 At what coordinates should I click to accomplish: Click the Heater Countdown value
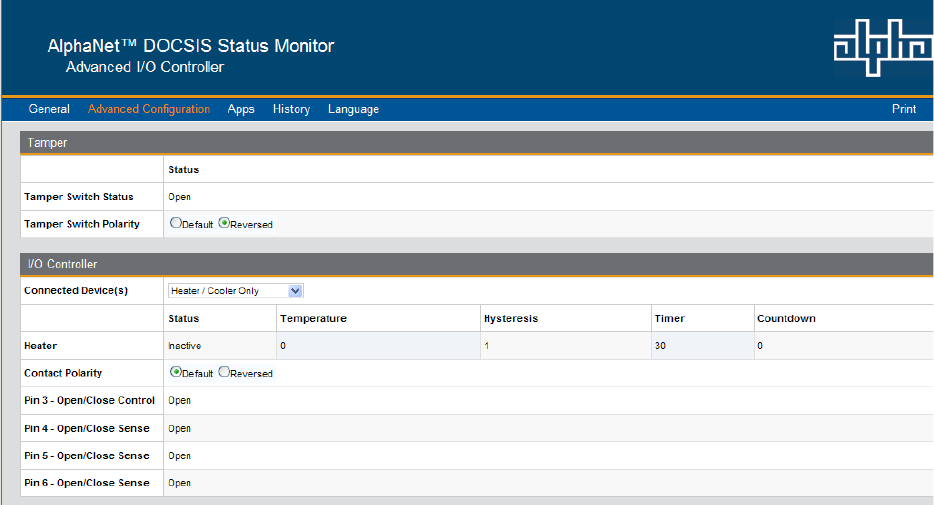(759, 345)
